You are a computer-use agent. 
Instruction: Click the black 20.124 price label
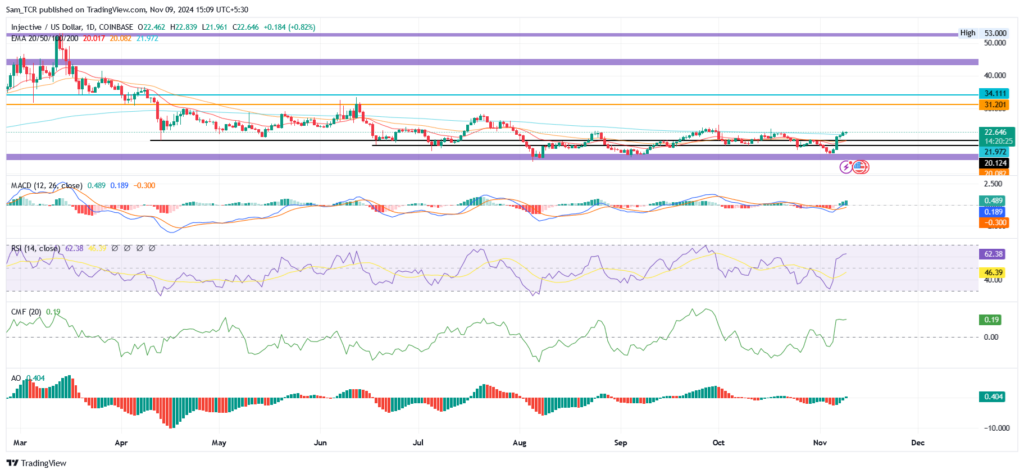tap(994, 163)
